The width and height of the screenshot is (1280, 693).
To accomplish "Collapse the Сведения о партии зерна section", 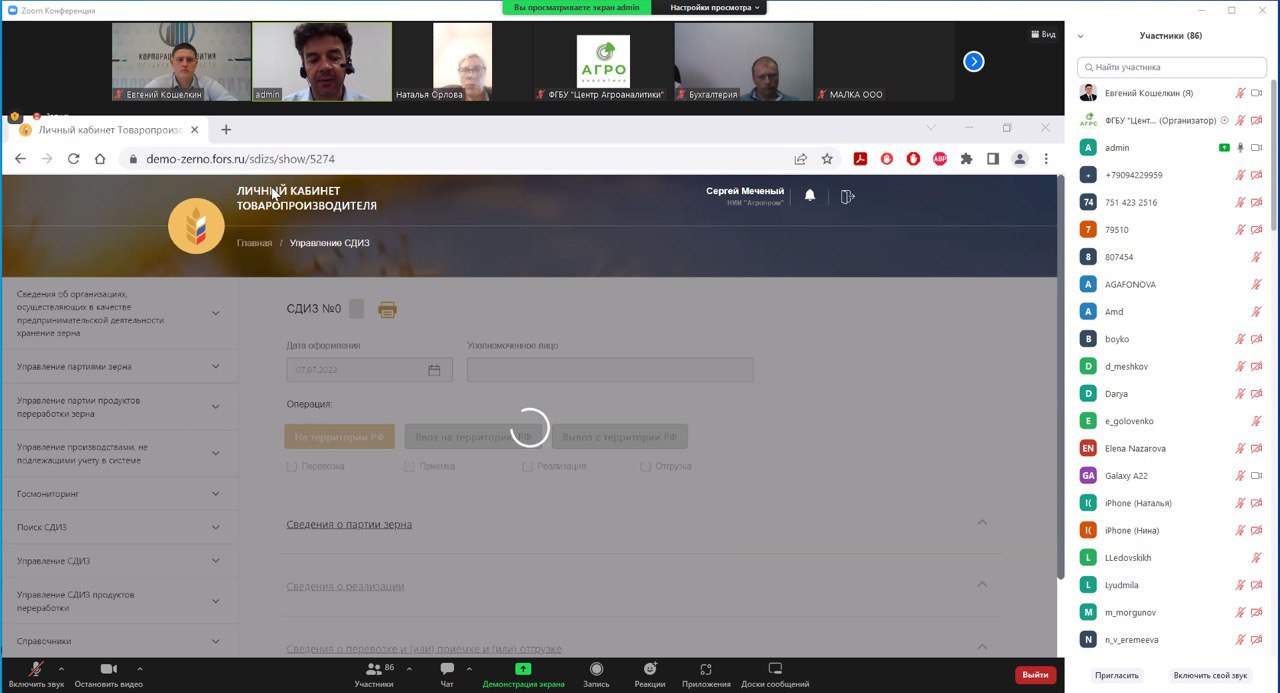I will [x=981, y=523].
